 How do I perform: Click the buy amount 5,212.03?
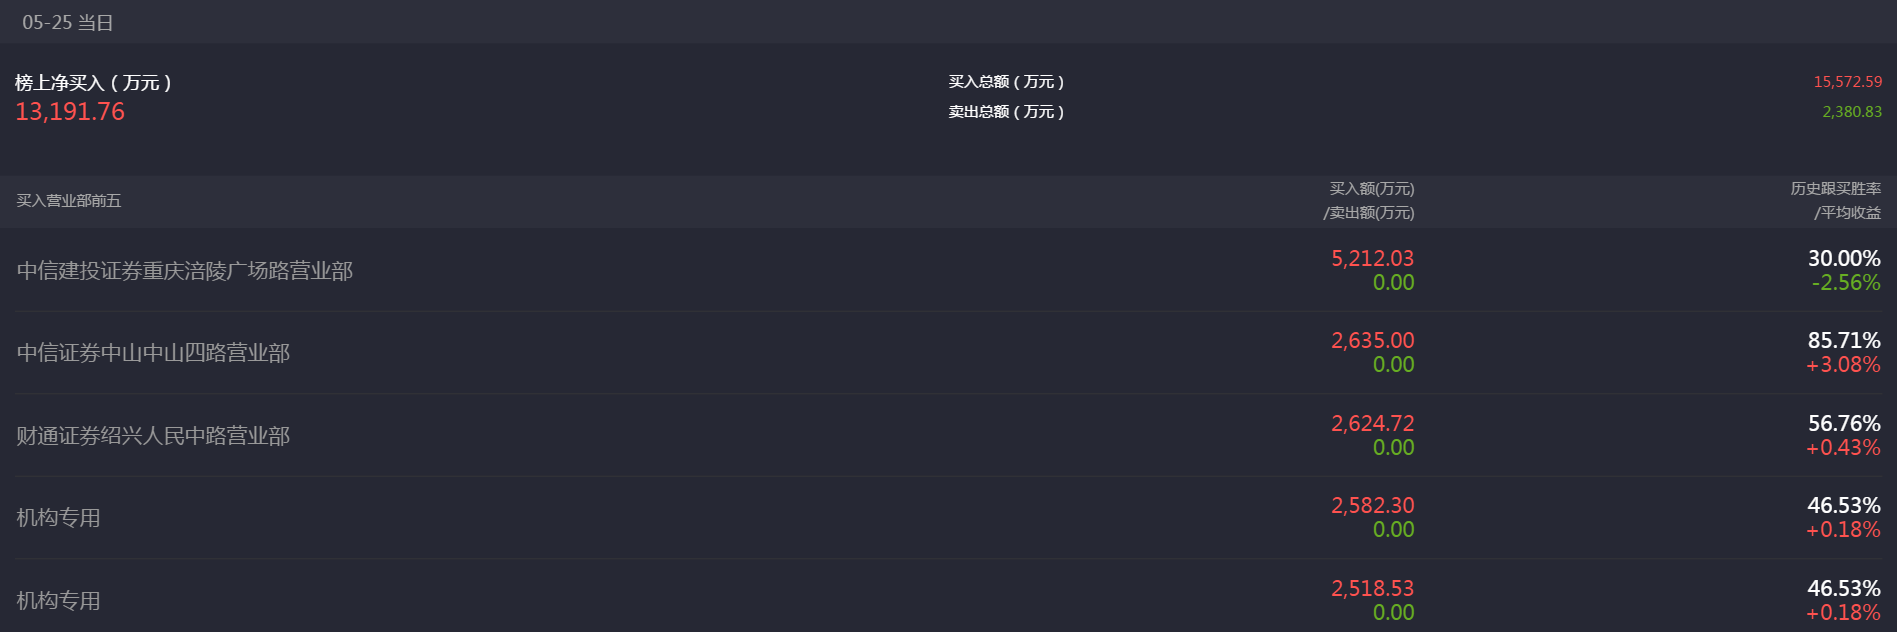tap(1372, 259)
